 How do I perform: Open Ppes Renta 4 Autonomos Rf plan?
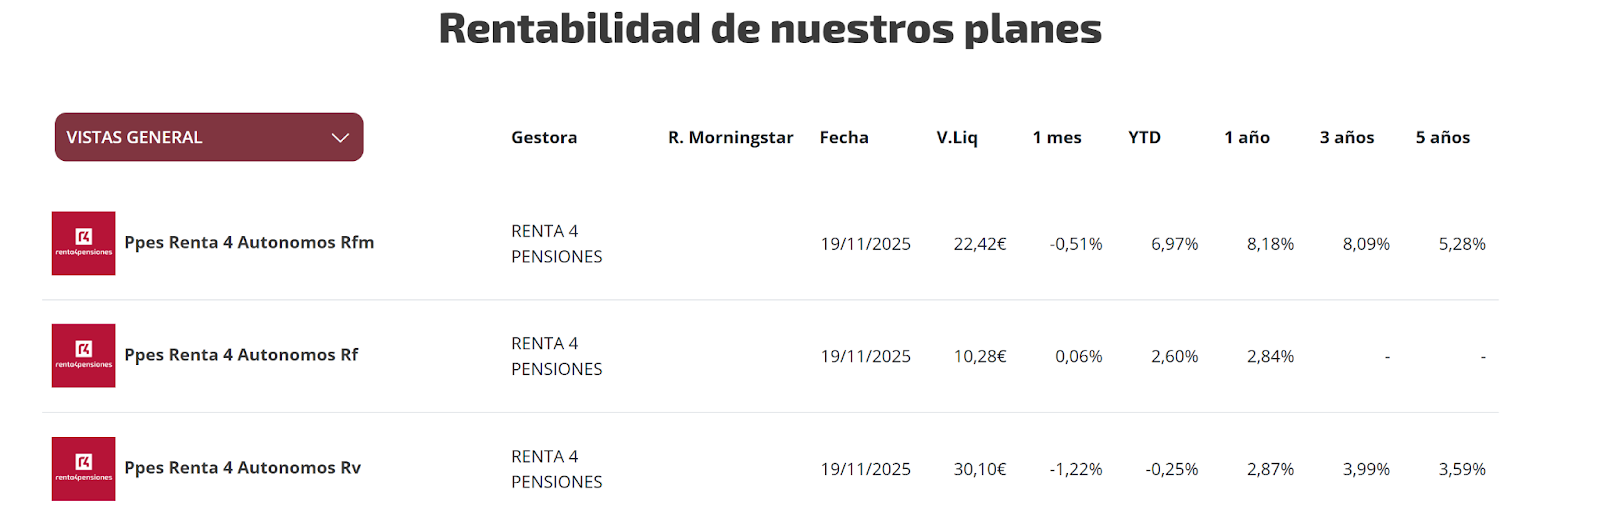241,355
